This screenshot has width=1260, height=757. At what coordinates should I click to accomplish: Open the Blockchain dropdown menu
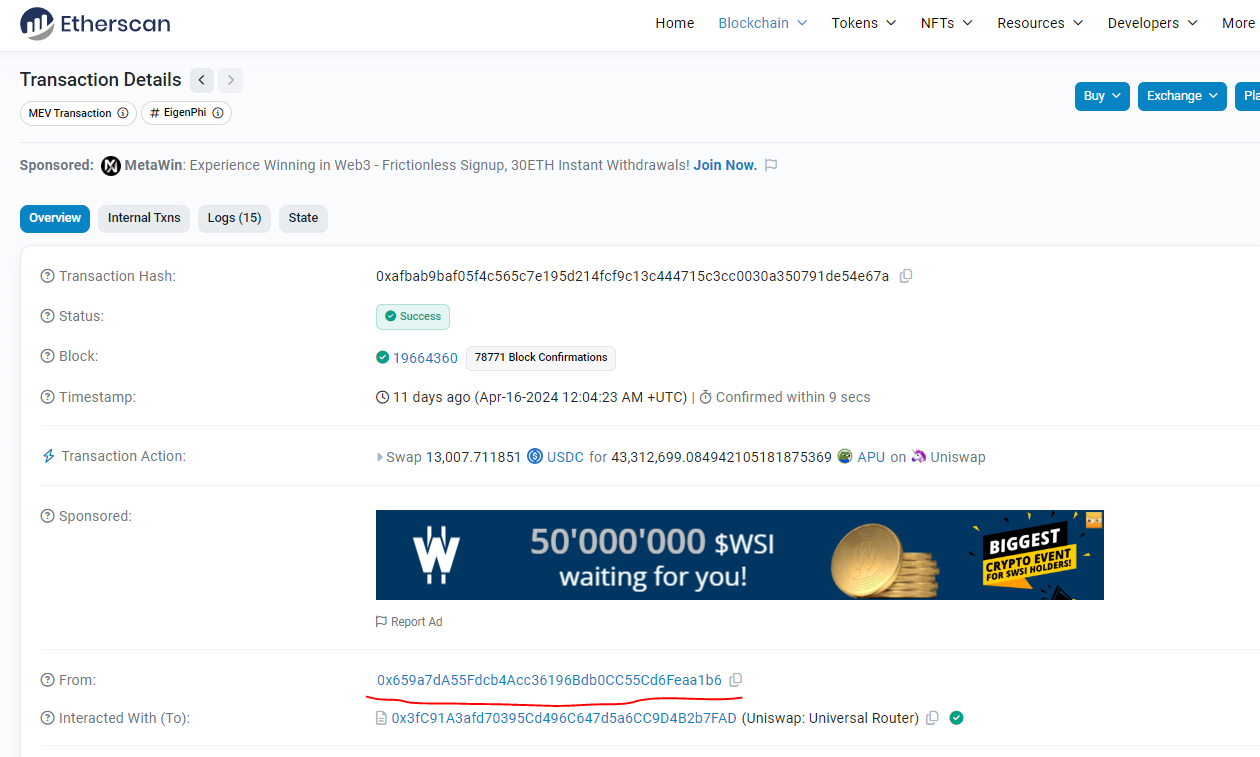point(762,23)
